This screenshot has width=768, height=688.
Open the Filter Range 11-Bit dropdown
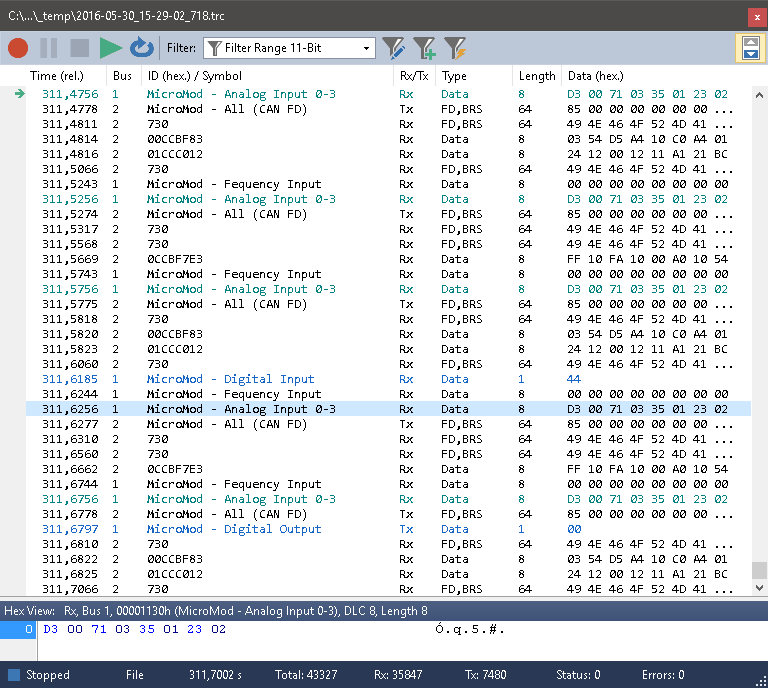[x=367, y=48]
